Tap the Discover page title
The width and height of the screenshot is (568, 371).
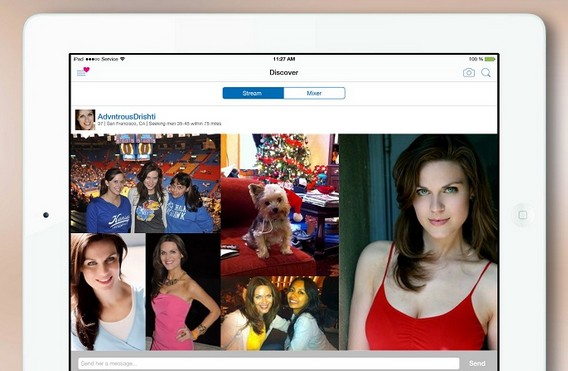(284, 72)
